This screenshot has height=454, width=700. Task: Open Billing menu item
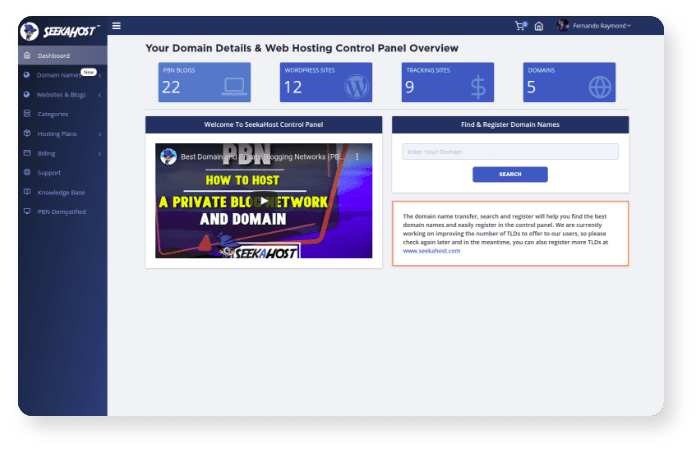tap(62, 153)
